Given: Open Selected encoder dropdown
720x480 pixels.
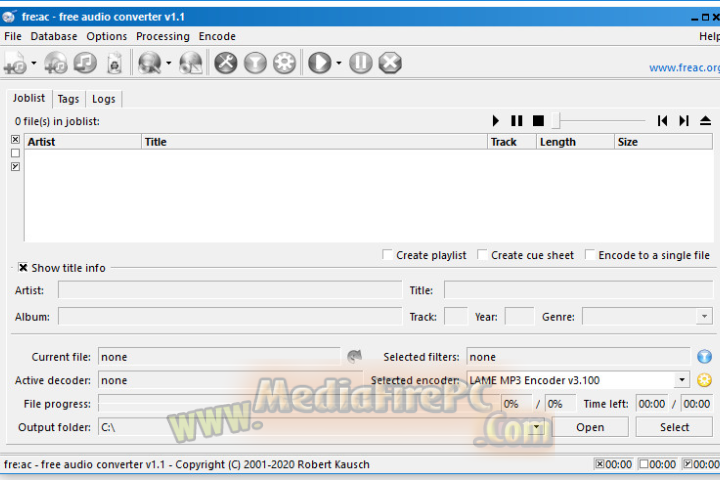Looking at the screenshot, I should (x=682, y=380).
